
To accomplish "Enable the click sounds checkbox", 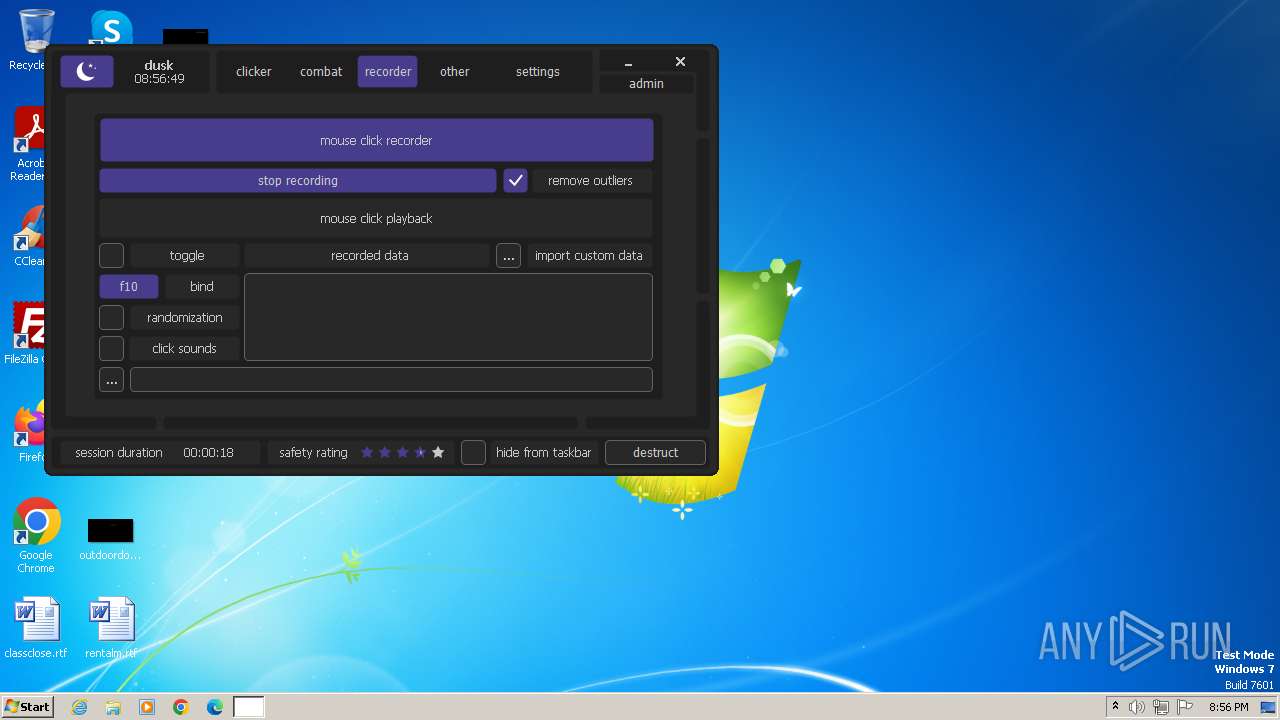I will point(112,349).
